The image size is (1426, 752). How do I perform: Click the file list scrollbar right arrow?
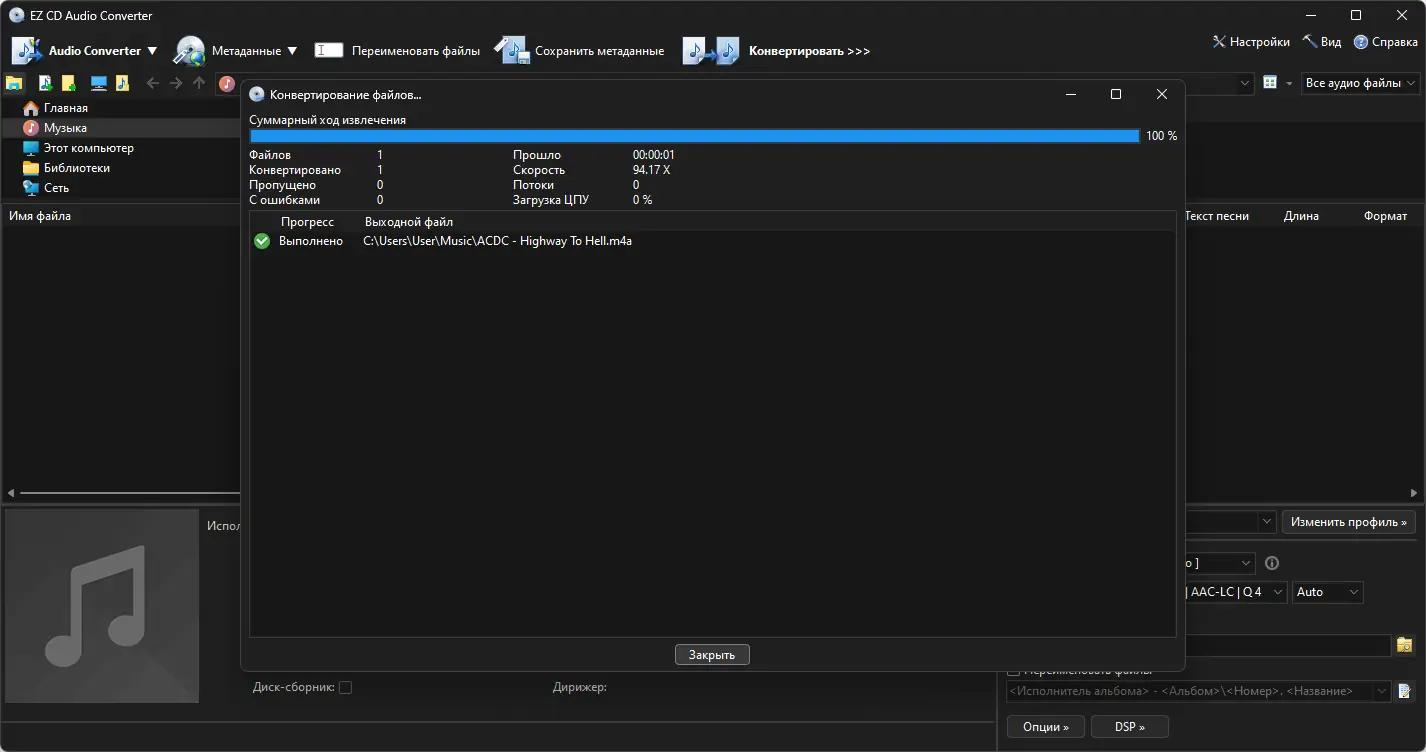click(1415, 493)
